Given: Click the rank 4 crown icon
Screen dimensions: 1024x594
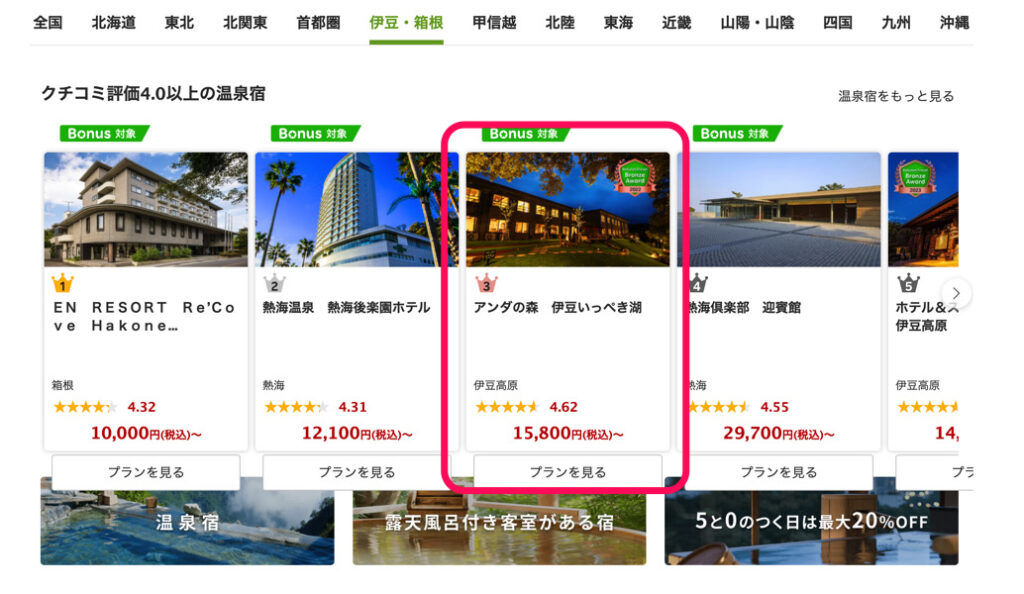Looking at the screenshot, I should point(698,284).
